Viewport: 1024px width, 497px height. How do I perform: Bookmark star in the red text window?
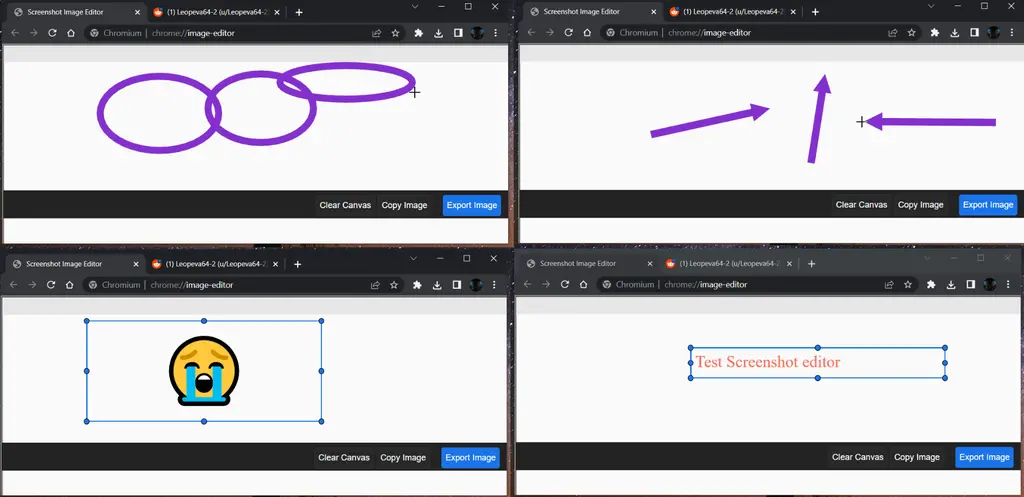[908, 285]
